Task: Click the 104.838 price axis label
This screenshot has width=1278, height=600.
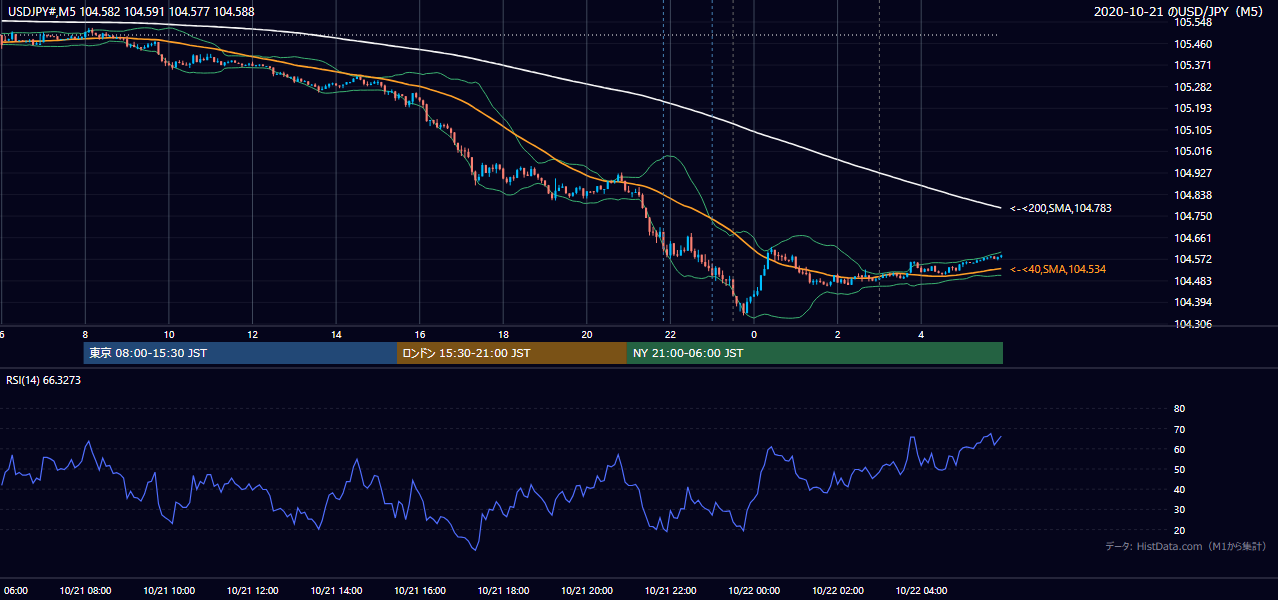Action: coord(1193,195)
